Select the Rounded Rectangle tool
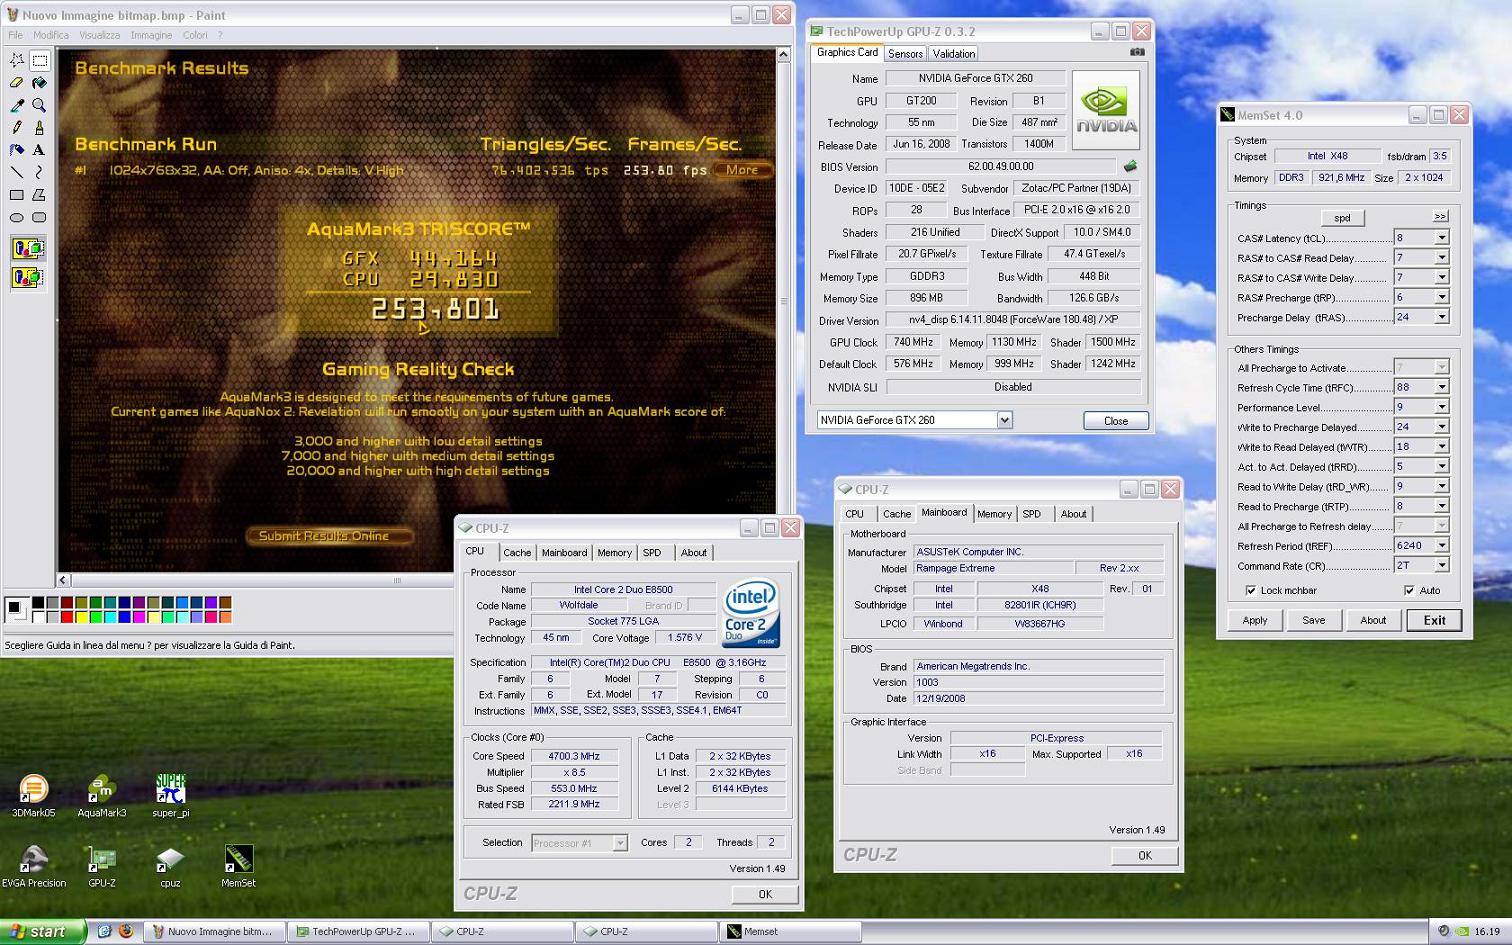 (39, 217)
